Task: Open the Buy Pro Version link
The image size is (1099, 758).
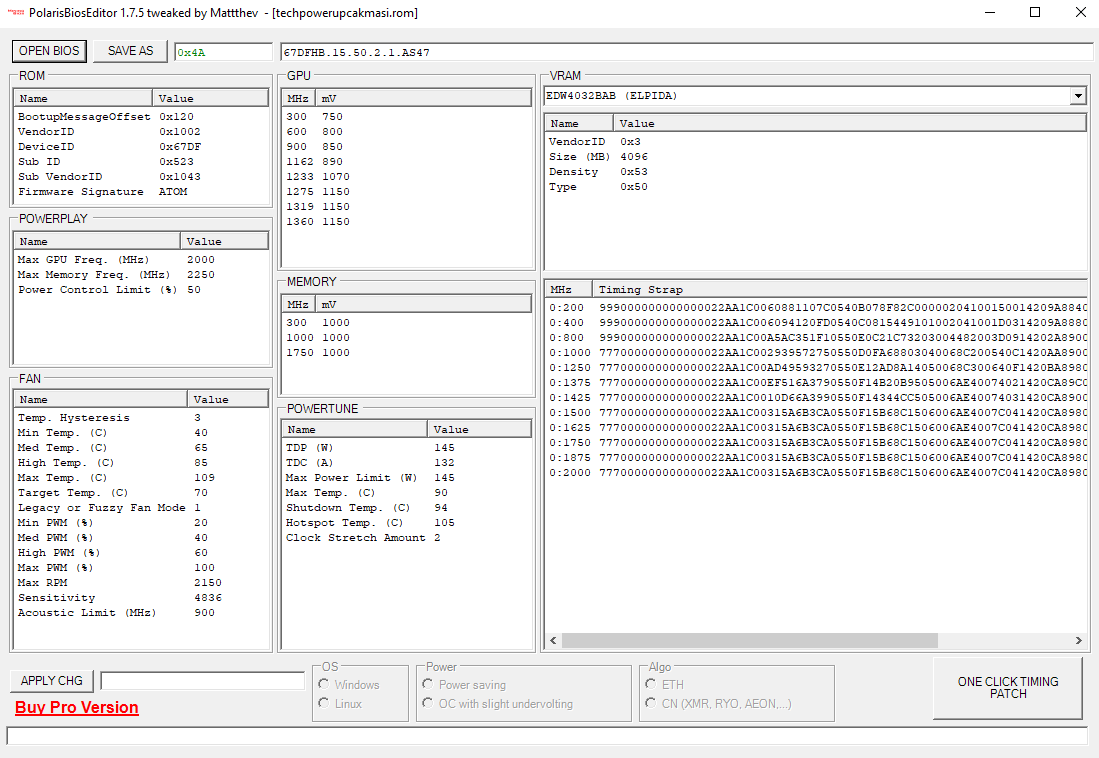Action: [76, 708]
